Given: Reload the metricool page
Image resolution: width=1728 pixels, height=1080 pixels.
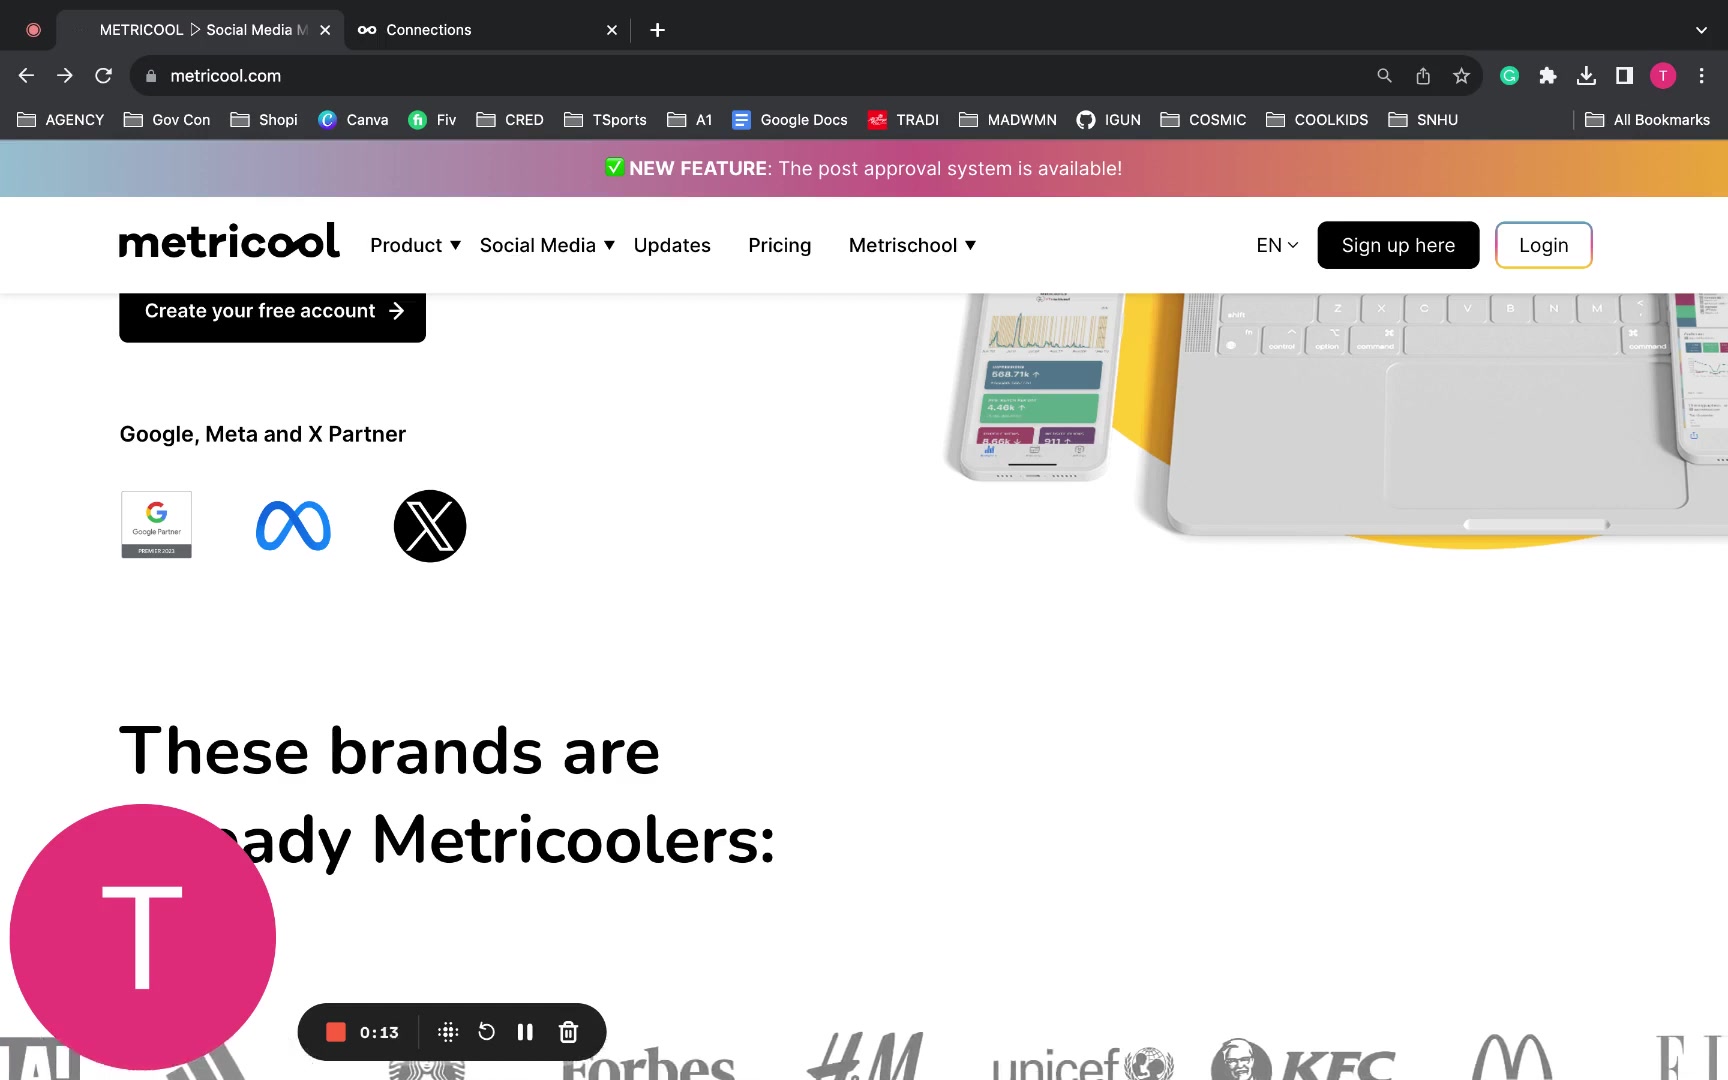Looking at the screenshot, I should click(x=103, y=75).
